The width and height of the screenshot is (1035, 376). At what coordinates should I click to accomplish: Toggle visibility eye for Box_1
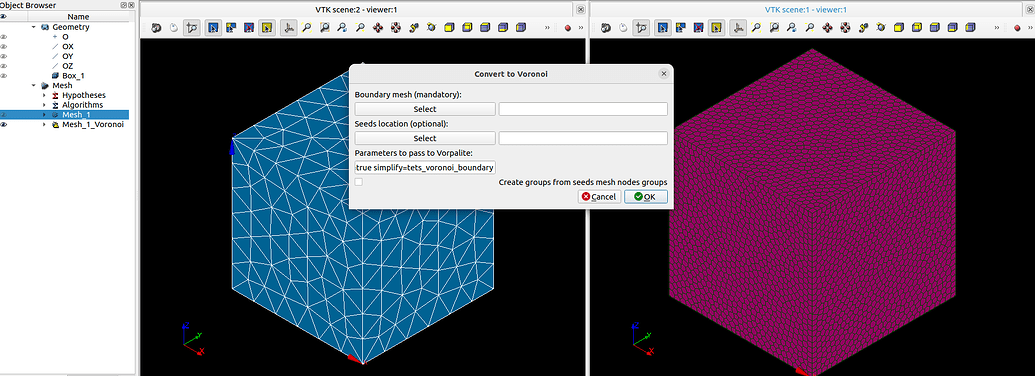click(x=3, y=76)
